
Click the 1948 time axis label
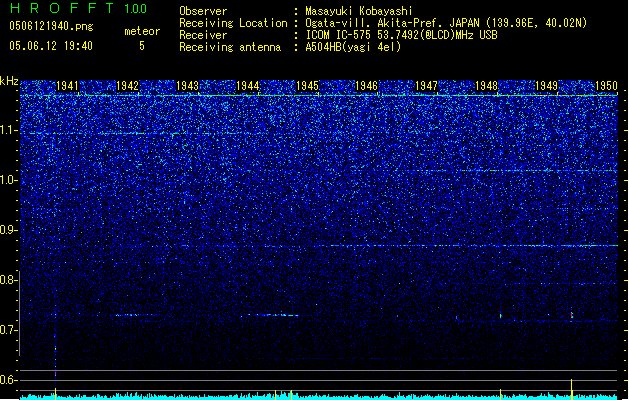click(487, 86)
